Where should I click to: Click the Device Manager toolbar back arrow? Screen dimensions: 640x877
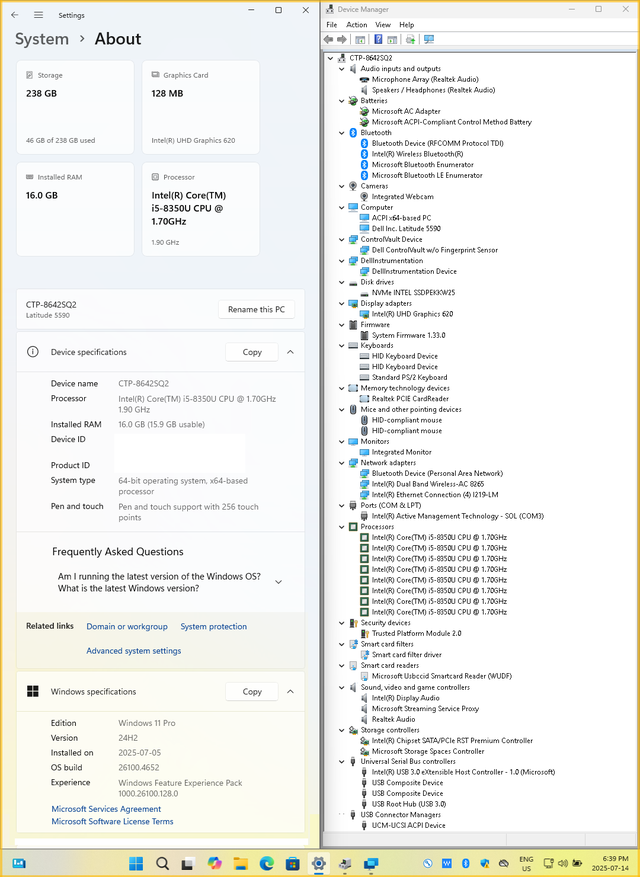click(328, 40)
